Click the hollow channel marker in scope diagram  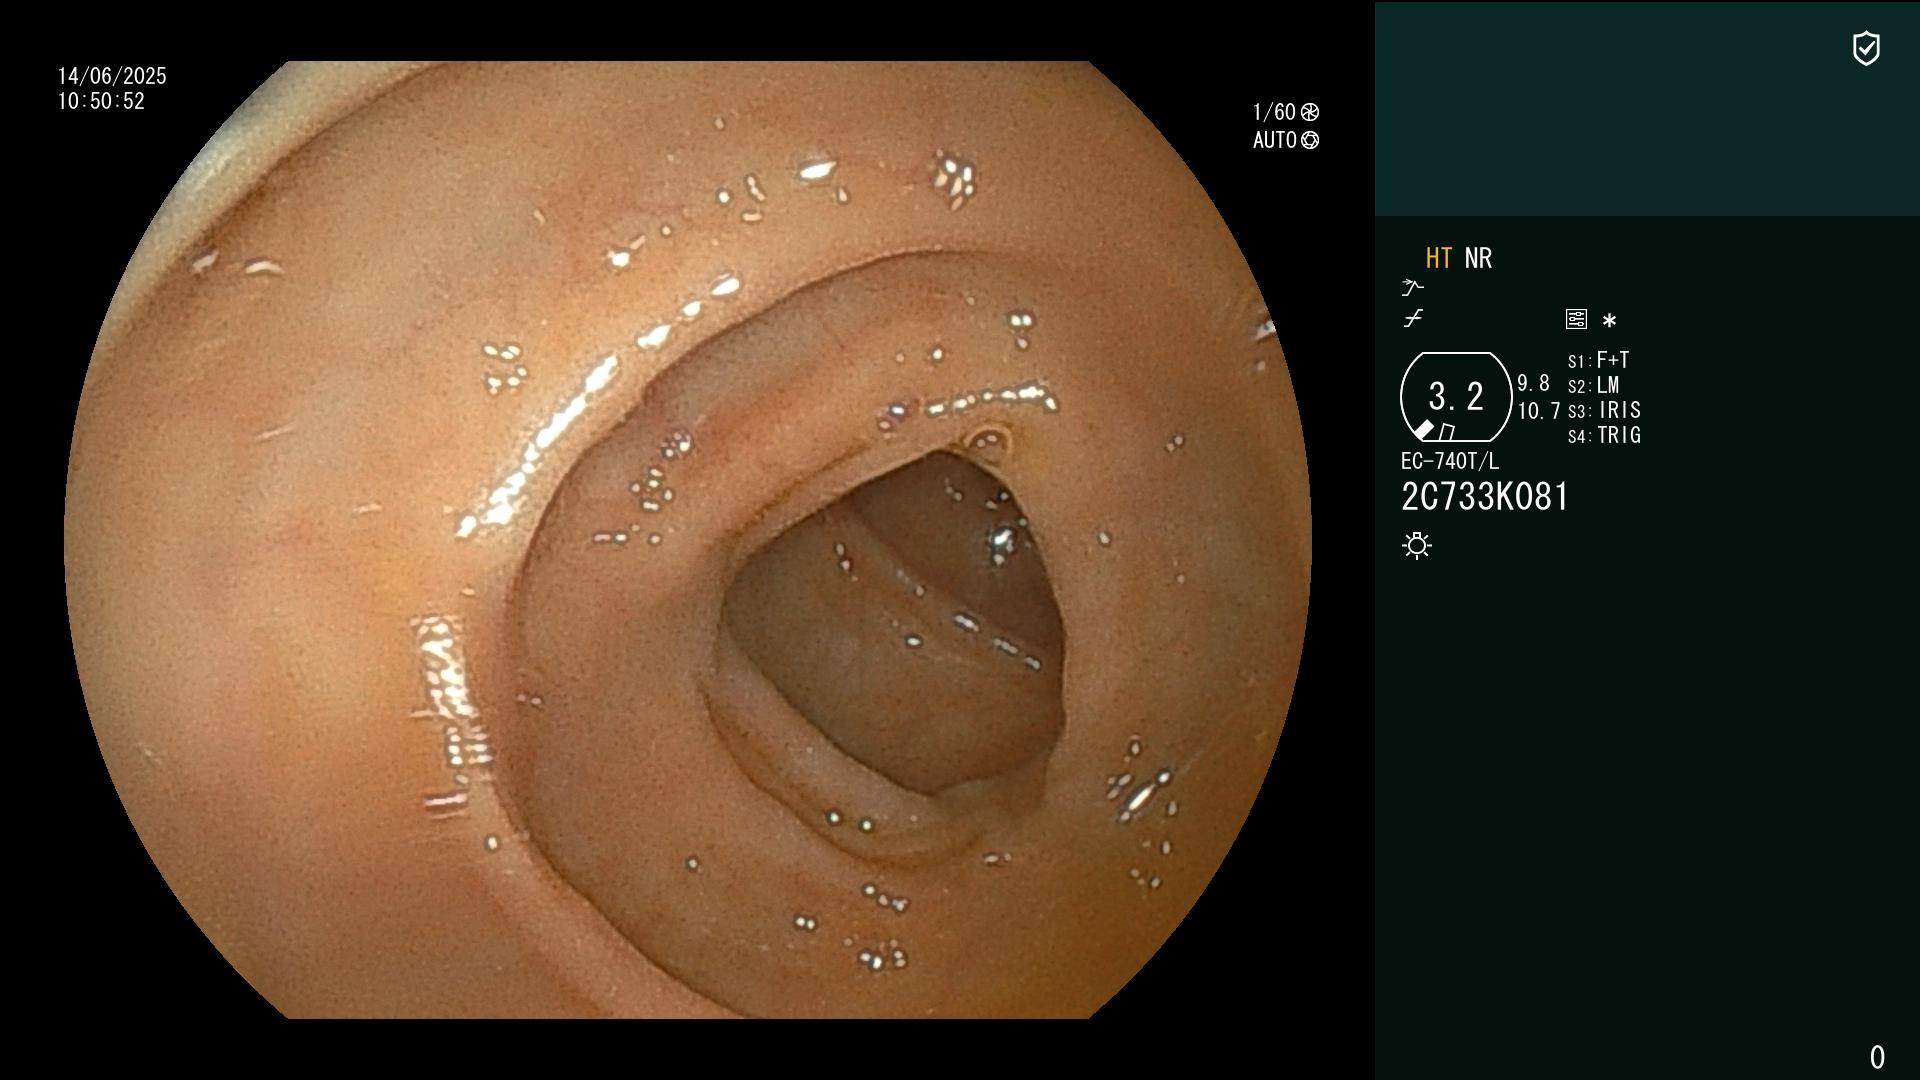[x=1447, y=432]
